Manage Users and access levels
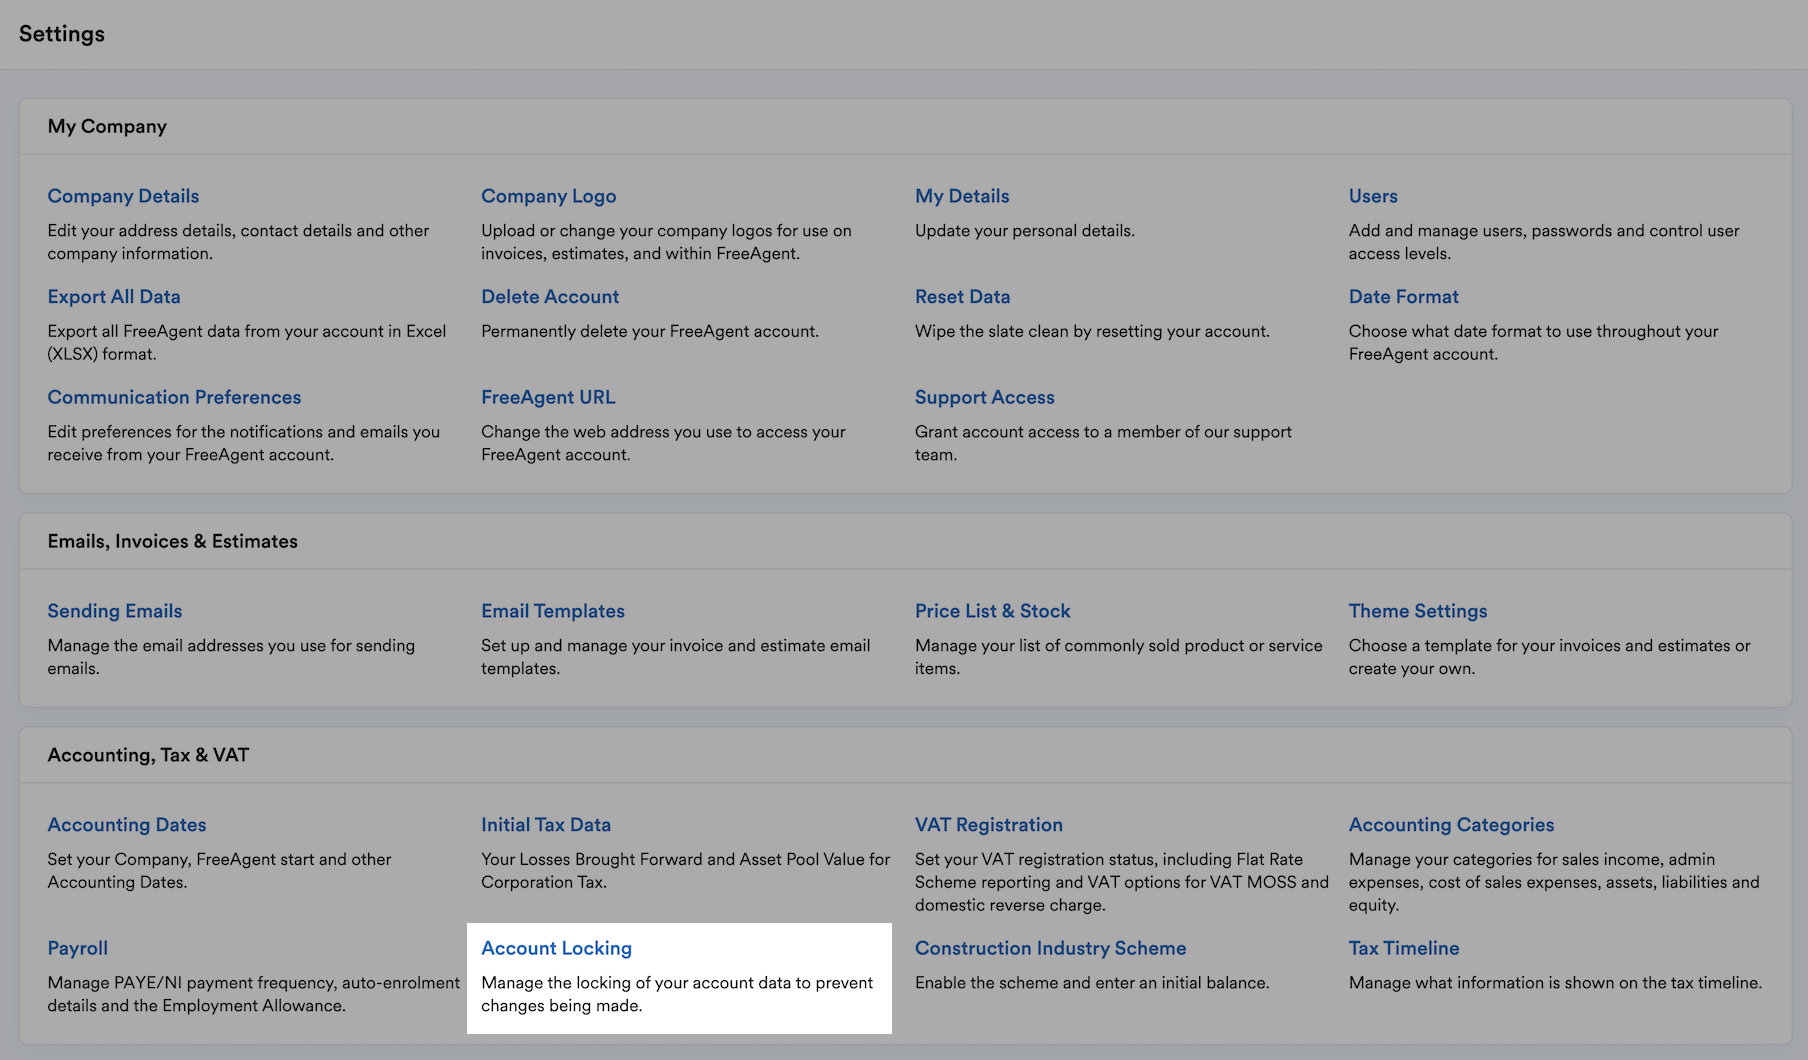Image resolution: width=1808 pixels, height=1060 pixels. (1373, 196)
